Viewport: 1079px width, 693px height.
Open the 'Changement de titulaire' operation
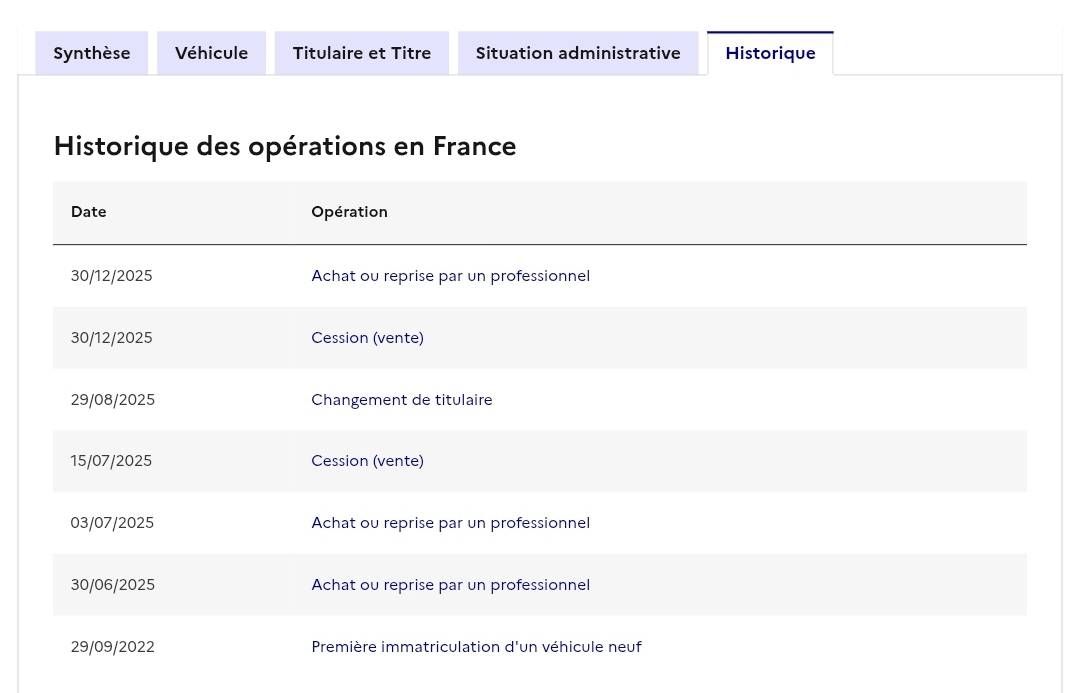pyautogui.click(x=401, y=400)
